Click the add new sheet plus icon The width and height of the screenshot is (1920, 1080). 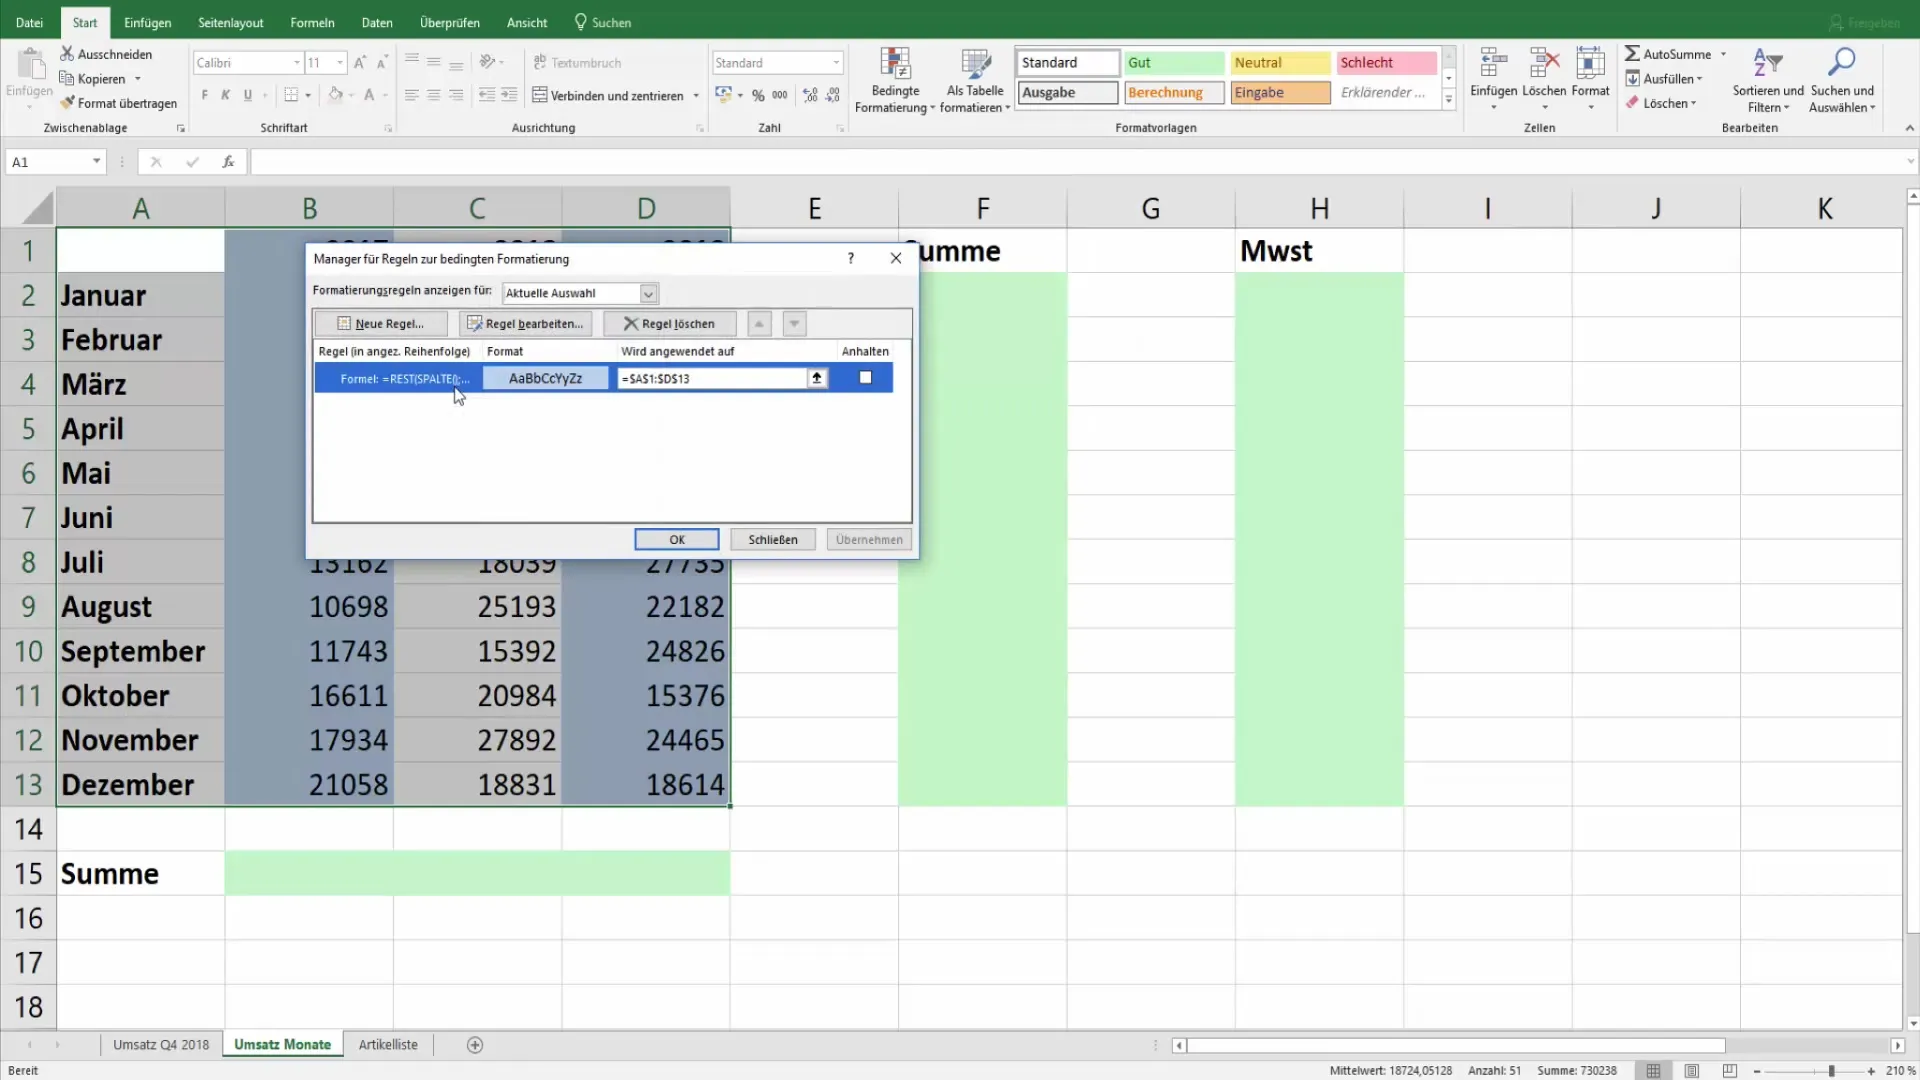click(x=475, y=1045)
